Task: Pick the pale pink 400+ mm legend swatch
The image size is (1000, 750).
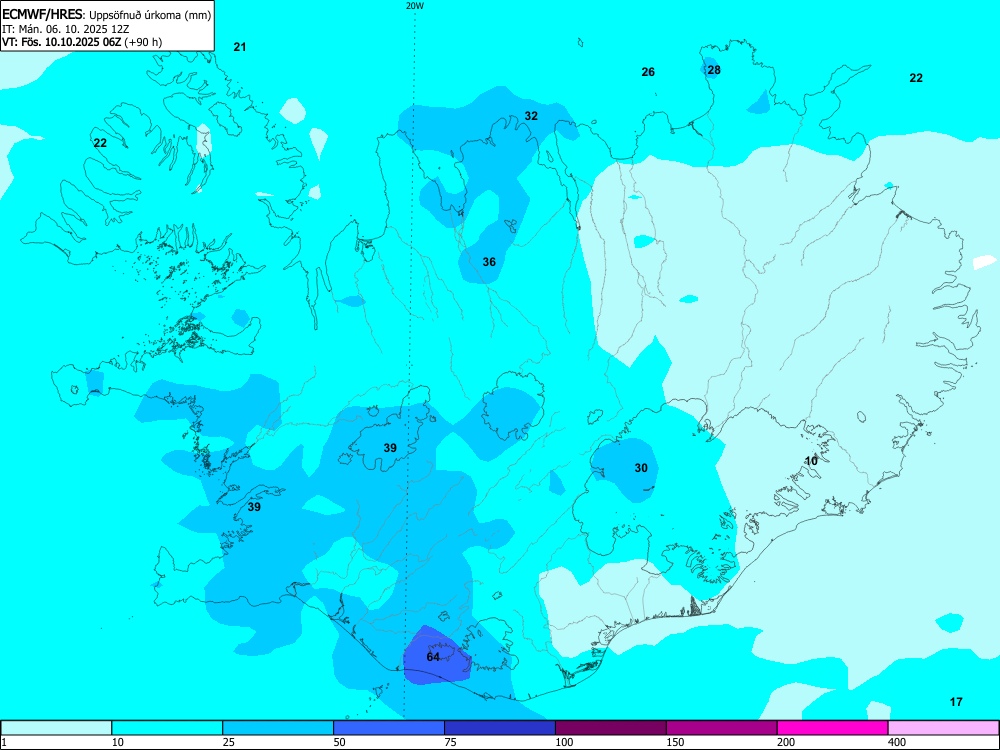Action: pos(944,728)
